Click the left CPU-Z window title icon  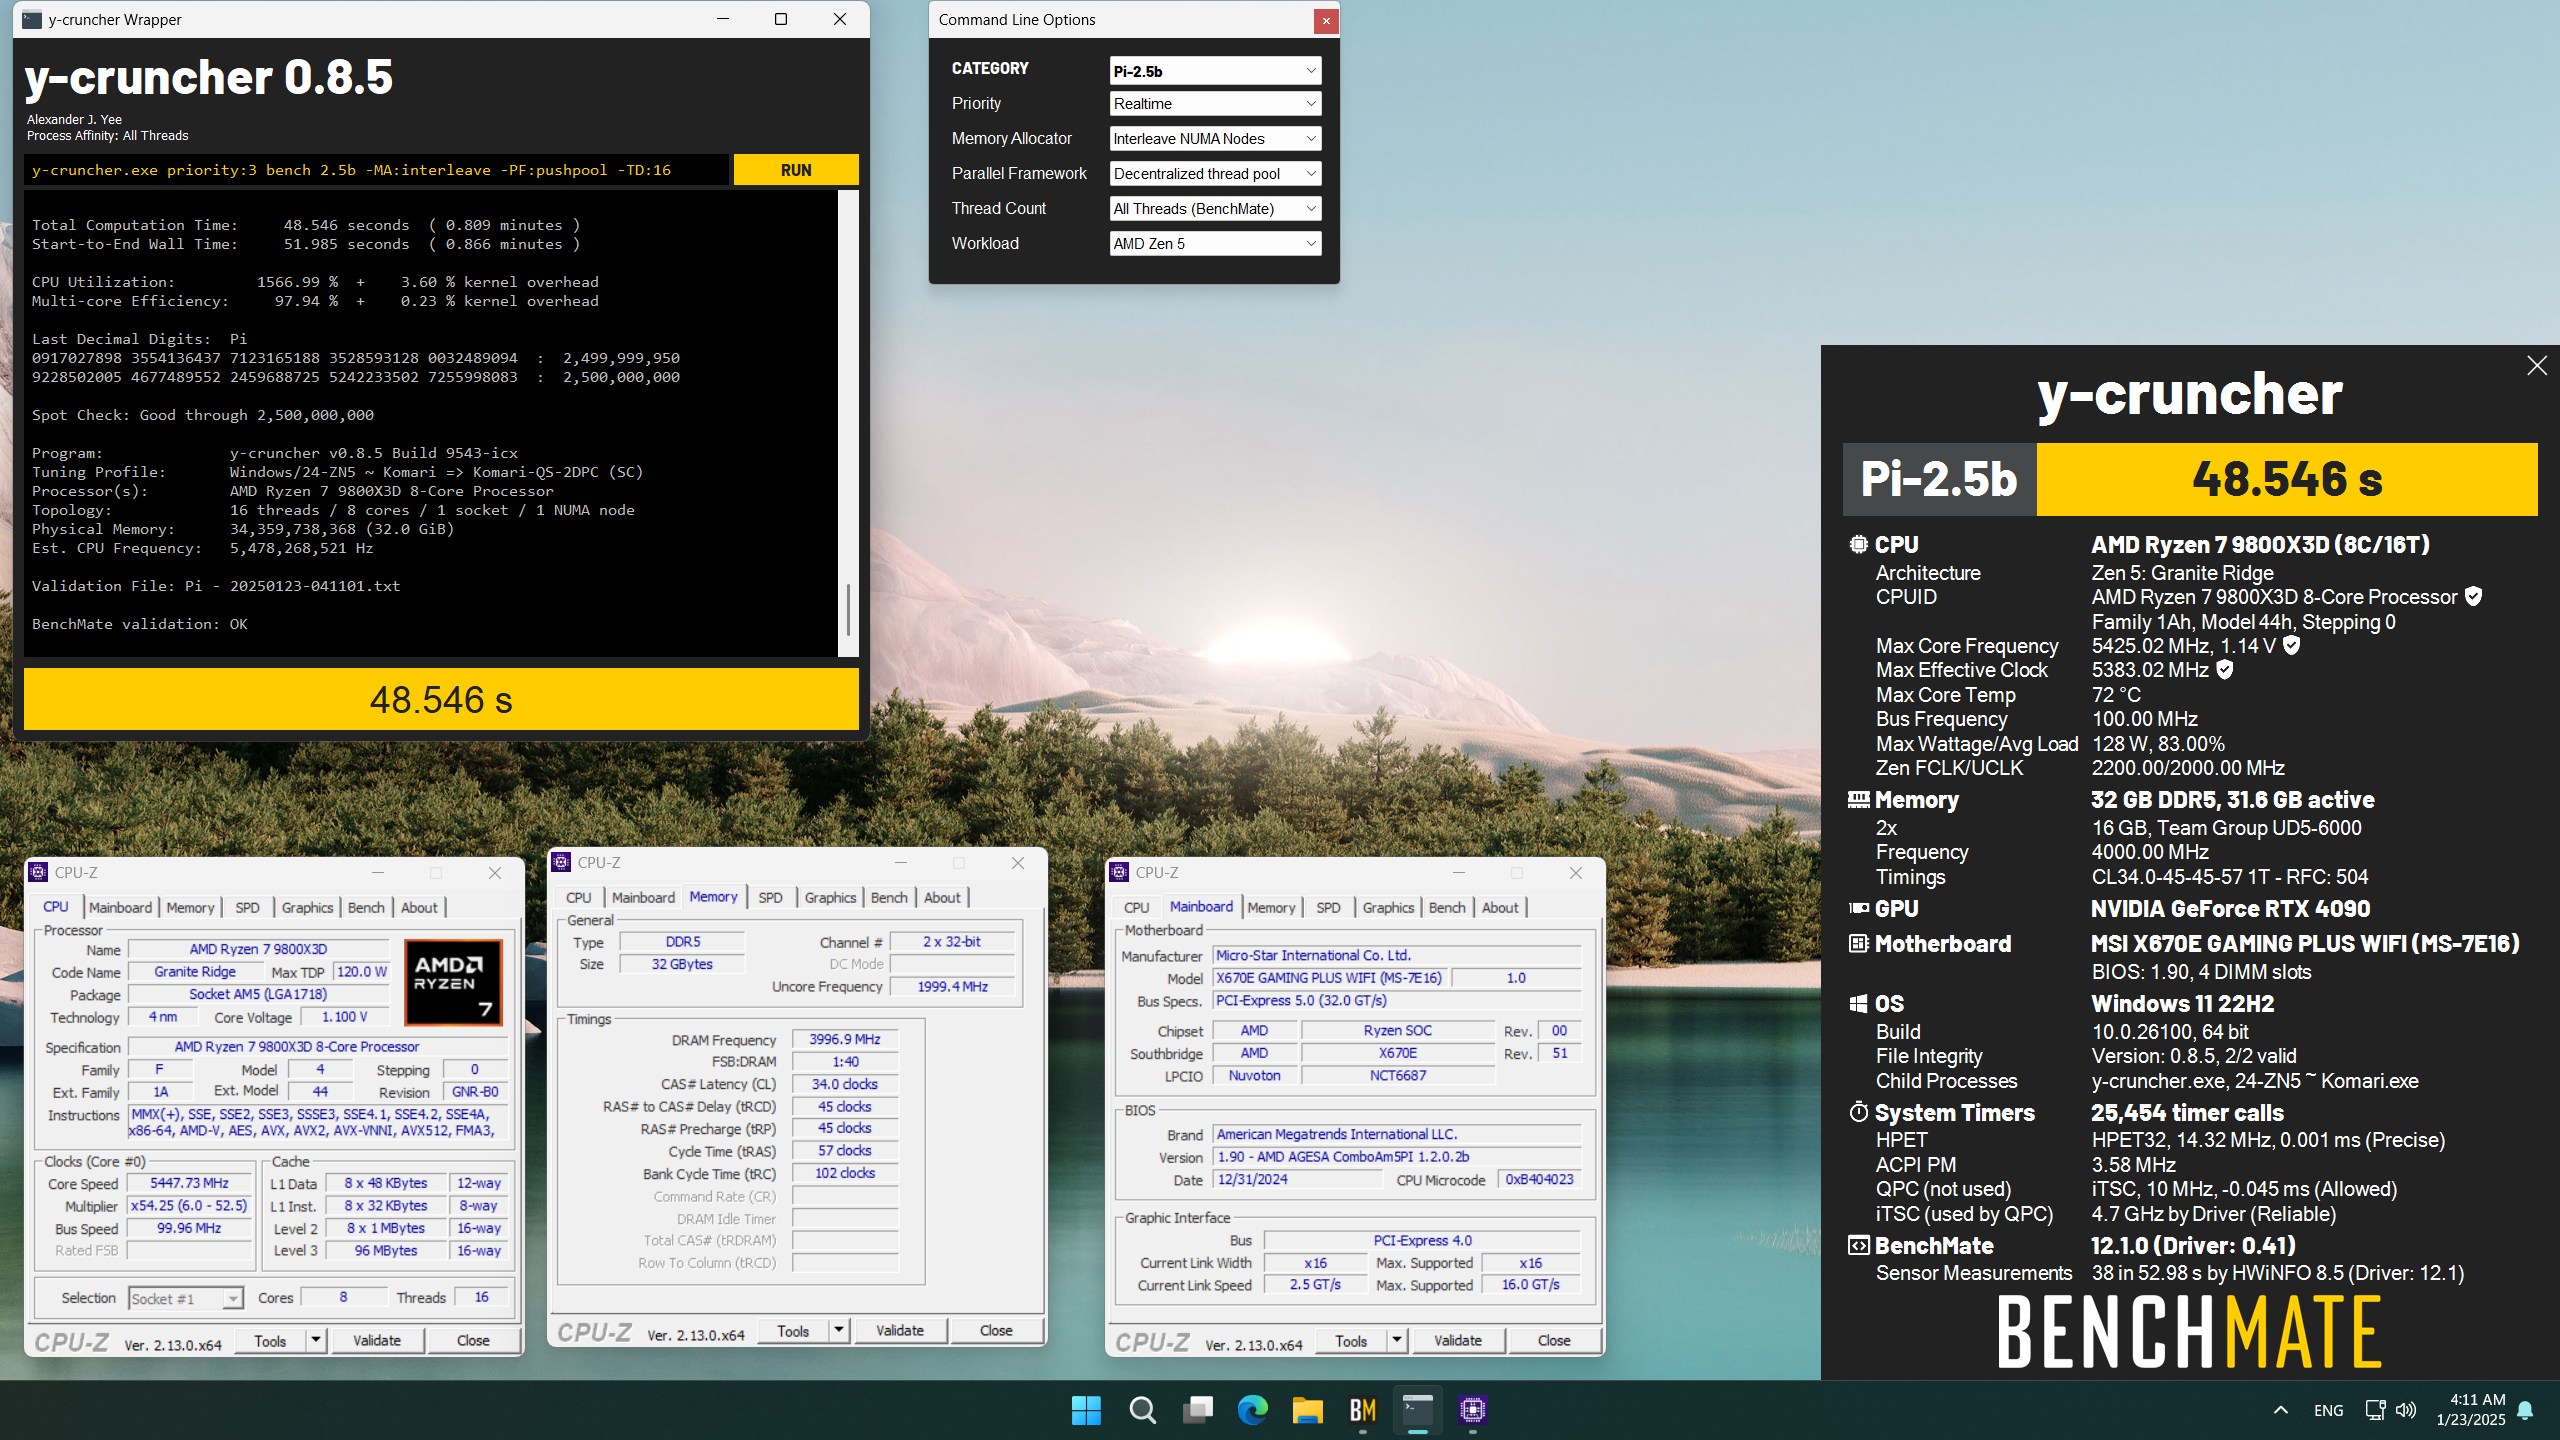pos(38,873)
